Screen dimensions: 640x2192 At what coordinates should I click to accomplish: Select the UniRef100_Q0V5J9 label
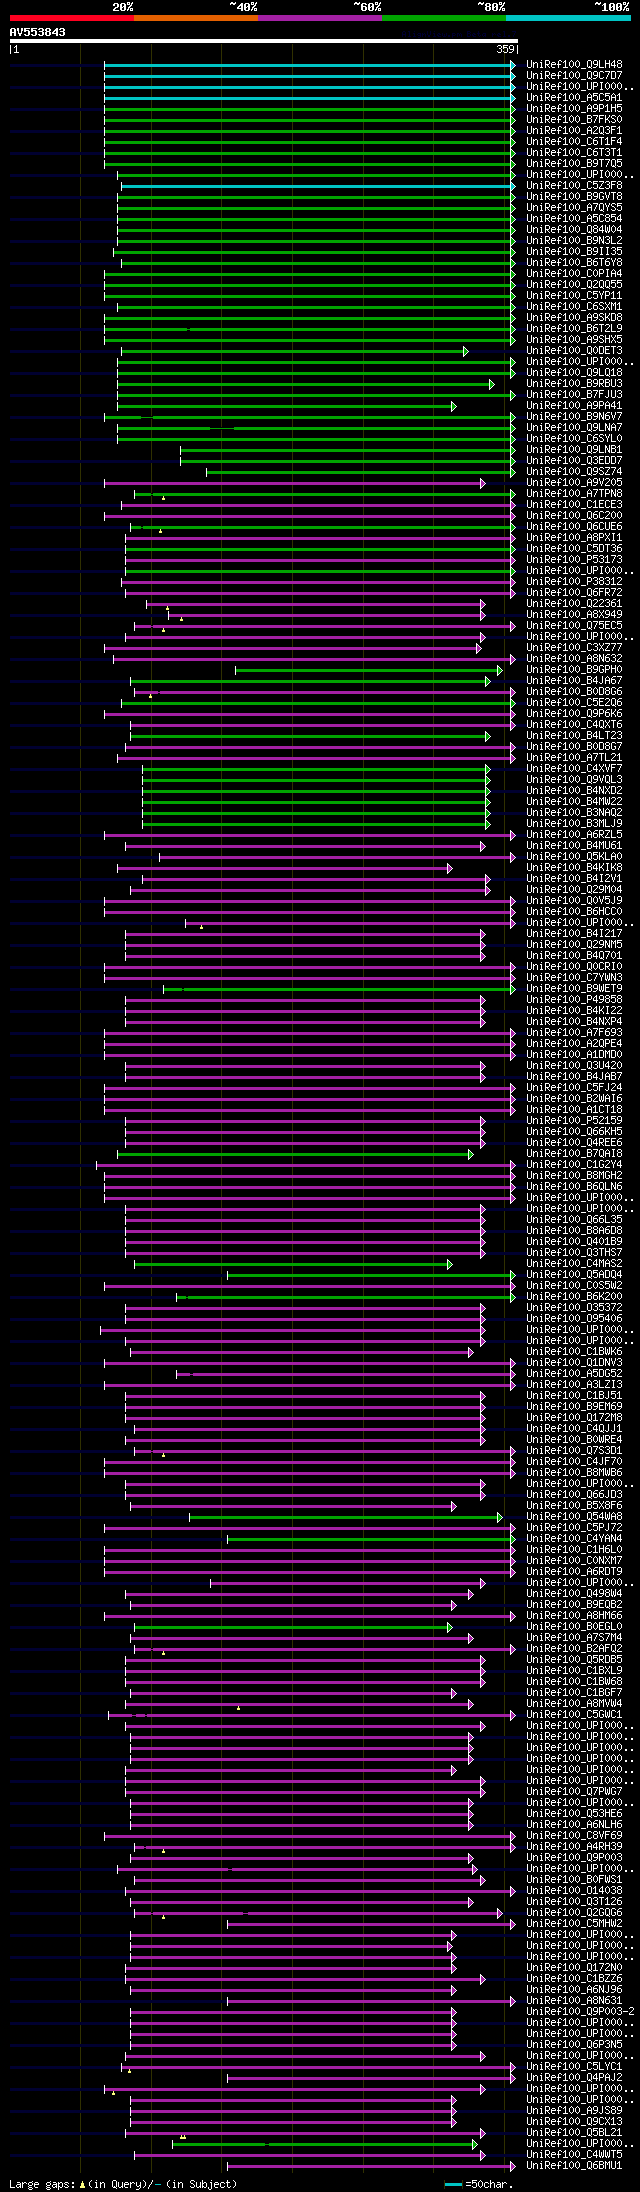pyautogui.click(x=574, y=901)
